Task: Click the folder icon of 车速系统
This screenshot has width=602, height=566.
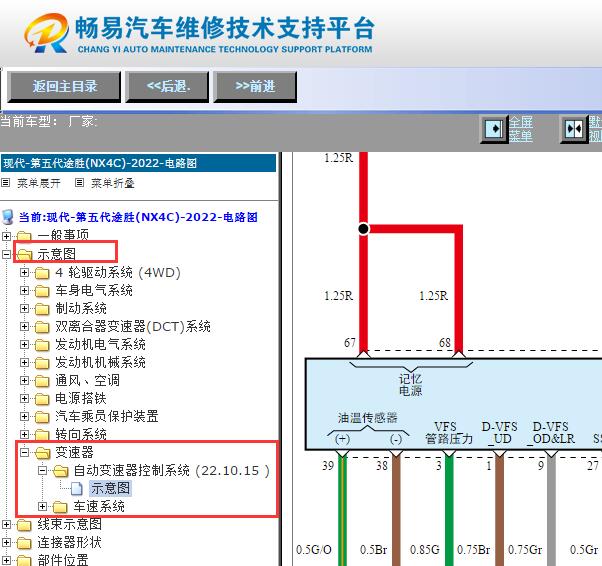Action: (x=60, y=508)
